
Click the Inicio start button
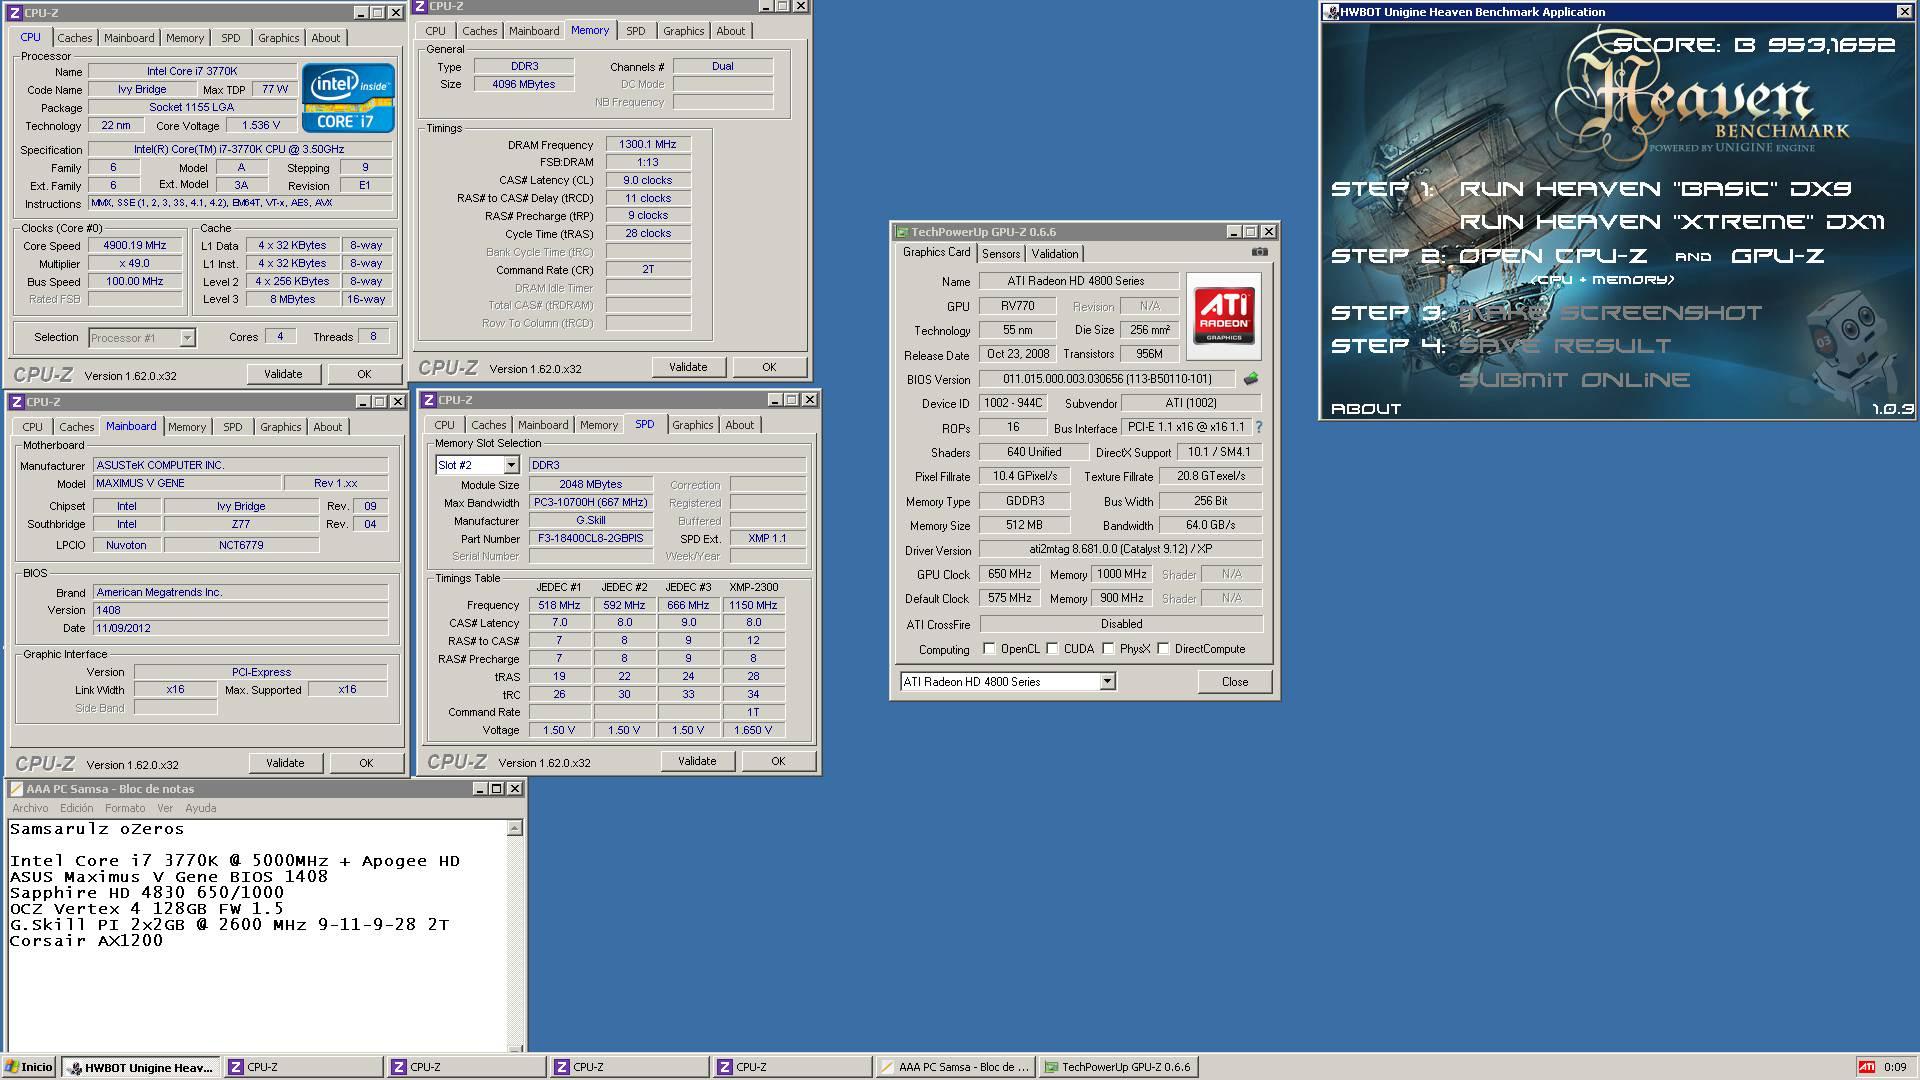click(x=29, y=1067)
